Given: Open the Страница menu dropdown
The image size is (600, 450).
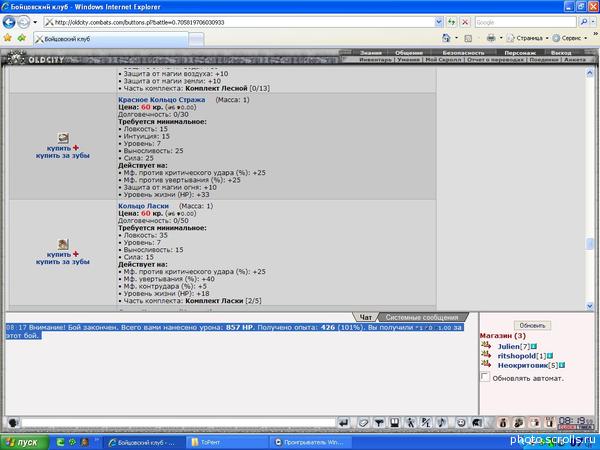Looking at the screenshot, I should (x=528, y=38).
